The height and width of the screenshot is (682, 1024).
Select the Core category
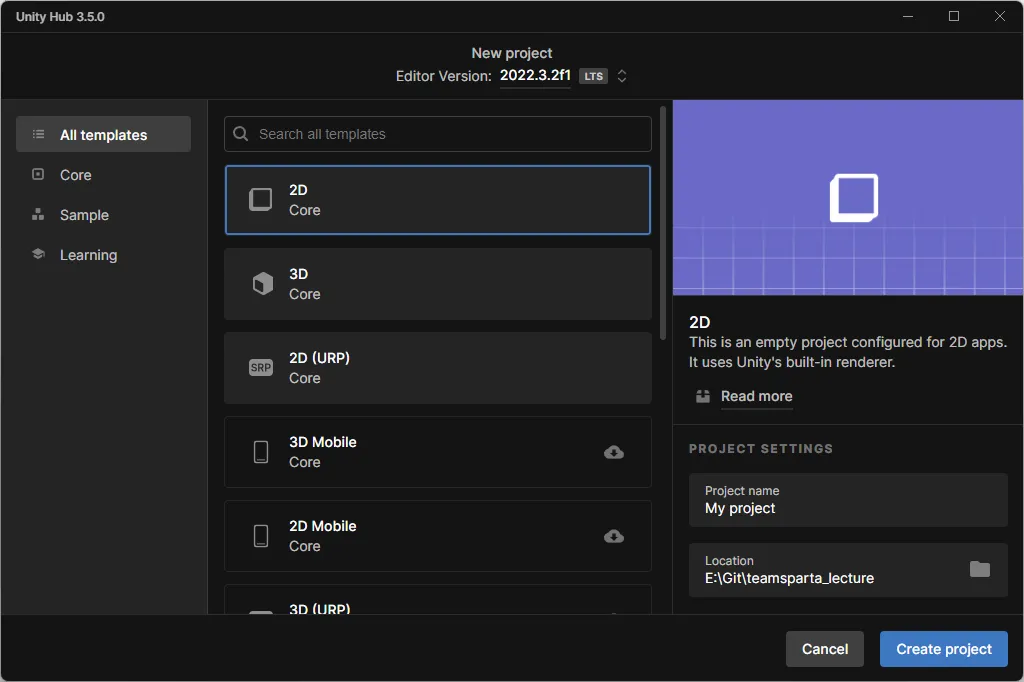103,174
